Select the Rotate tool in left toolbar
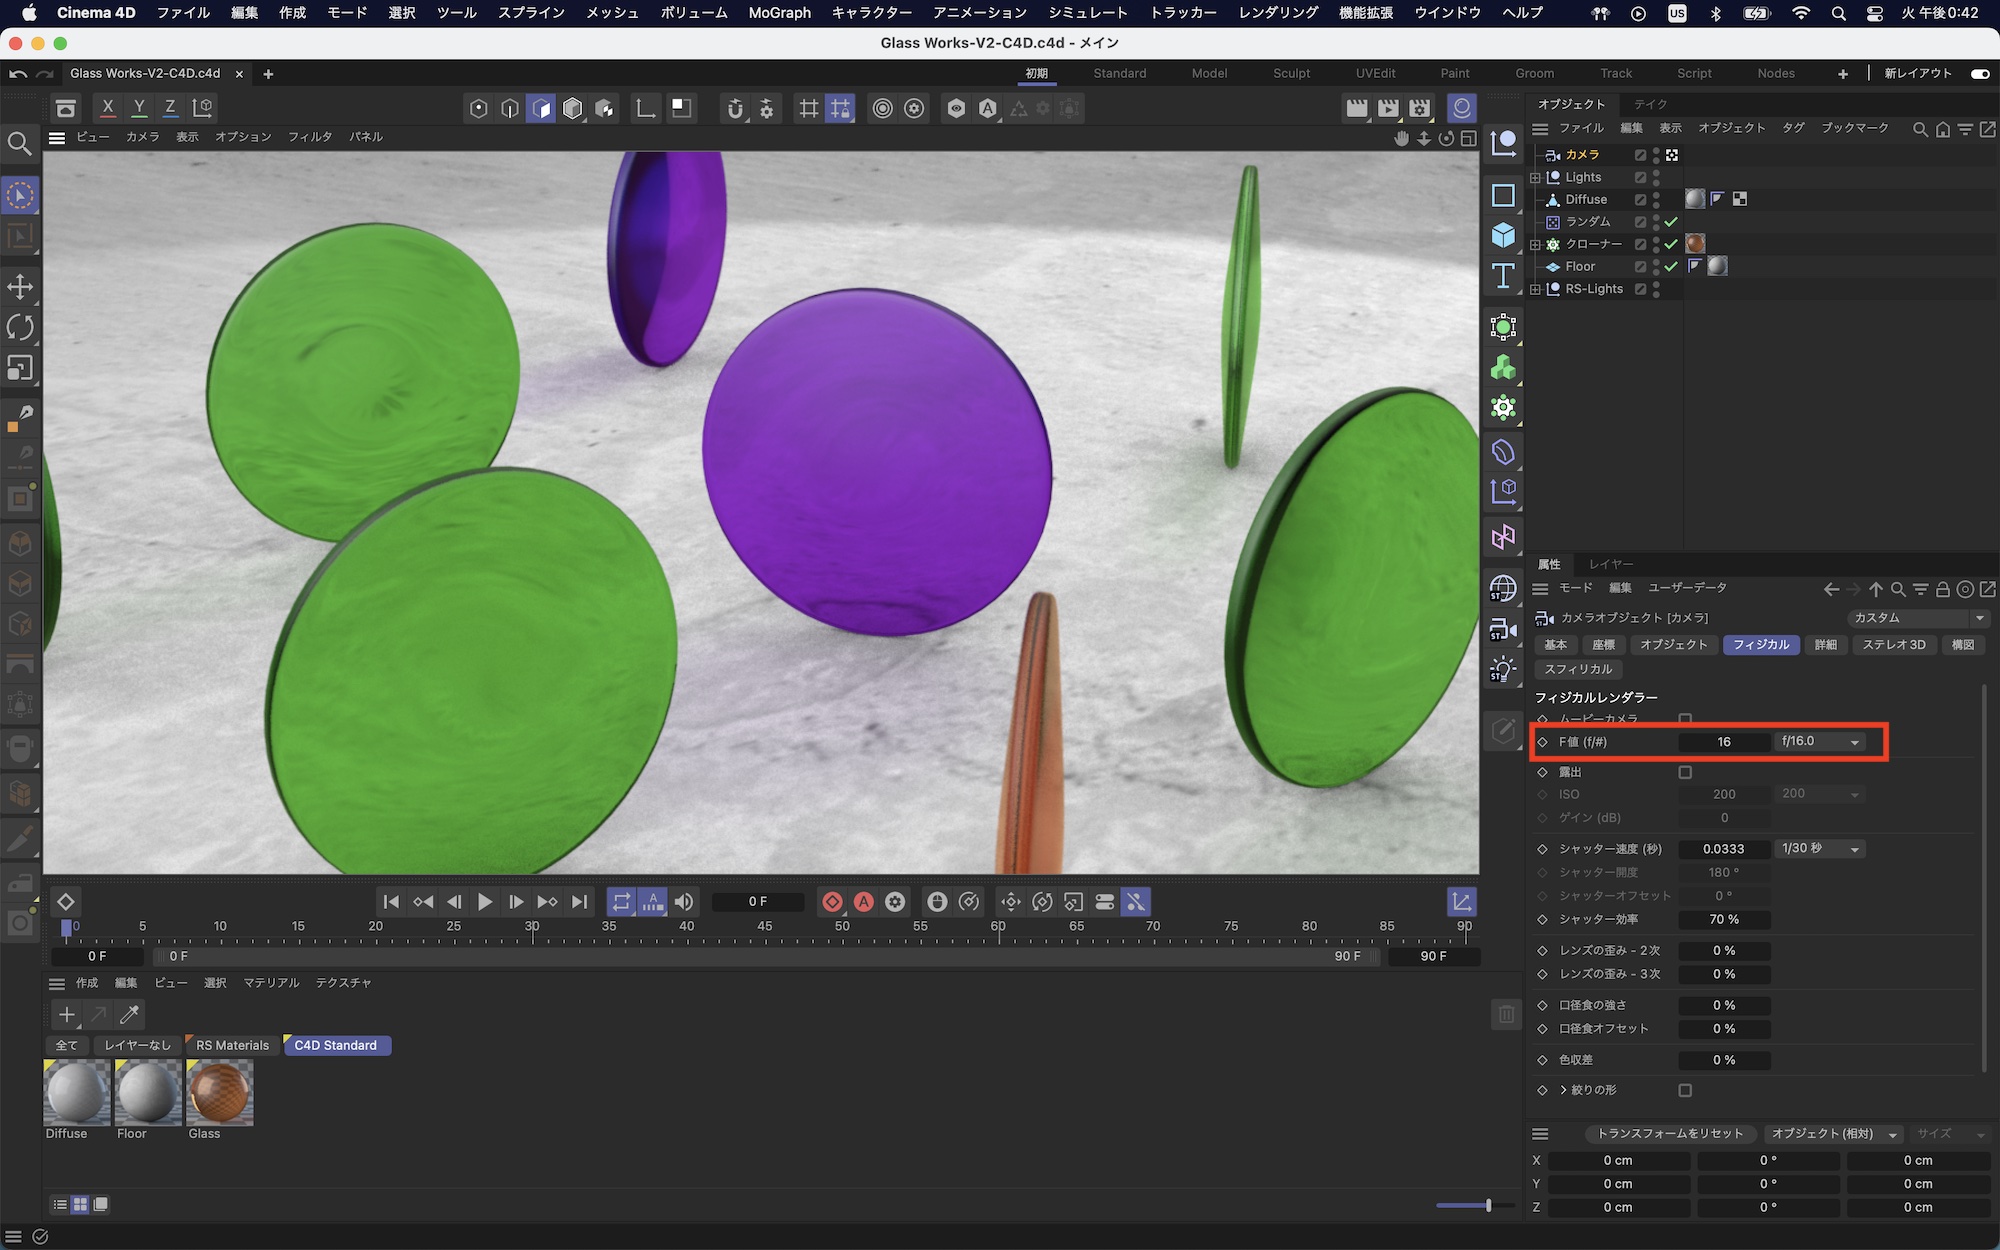This screenshot has width=2000, height=1250. [20, 327]
